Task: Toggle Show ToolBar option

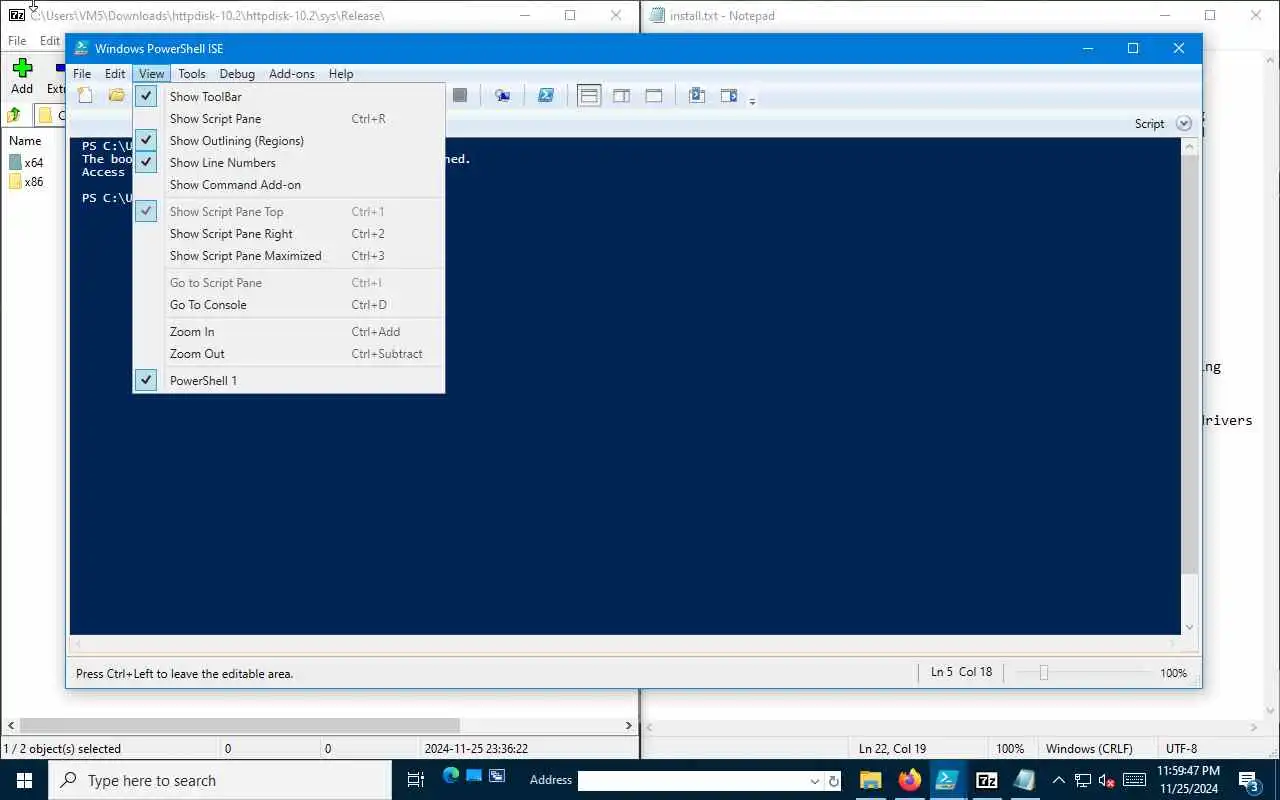Action: coord(288,97)
